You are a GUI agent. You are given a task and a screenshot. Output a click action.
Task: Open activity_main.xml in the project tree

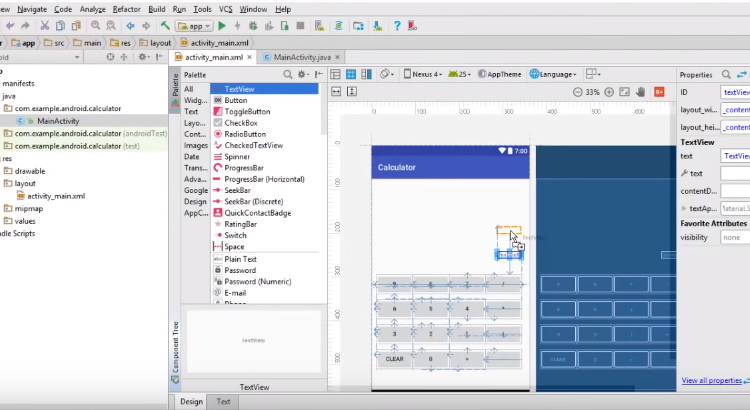tap(56, 196)
